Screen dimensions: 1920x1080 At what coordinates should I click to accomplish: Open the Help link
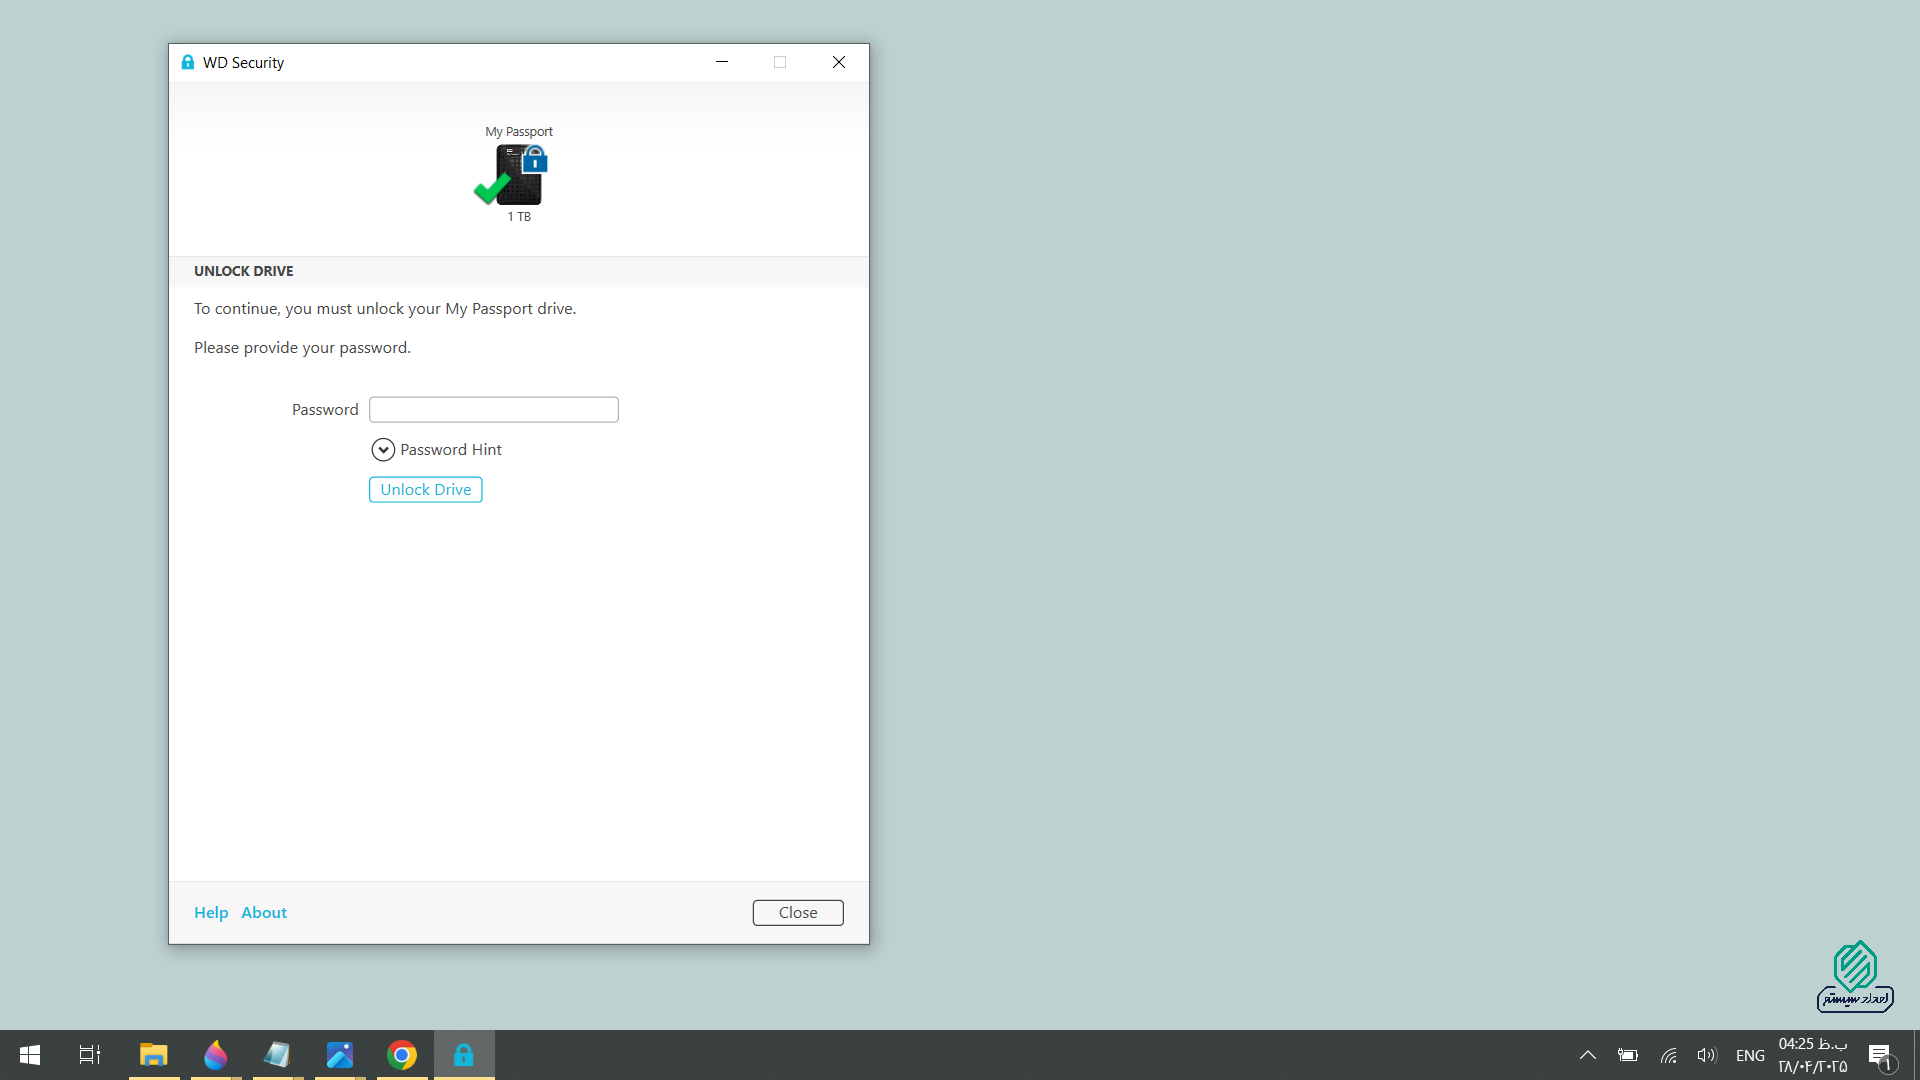pos(211,912)
